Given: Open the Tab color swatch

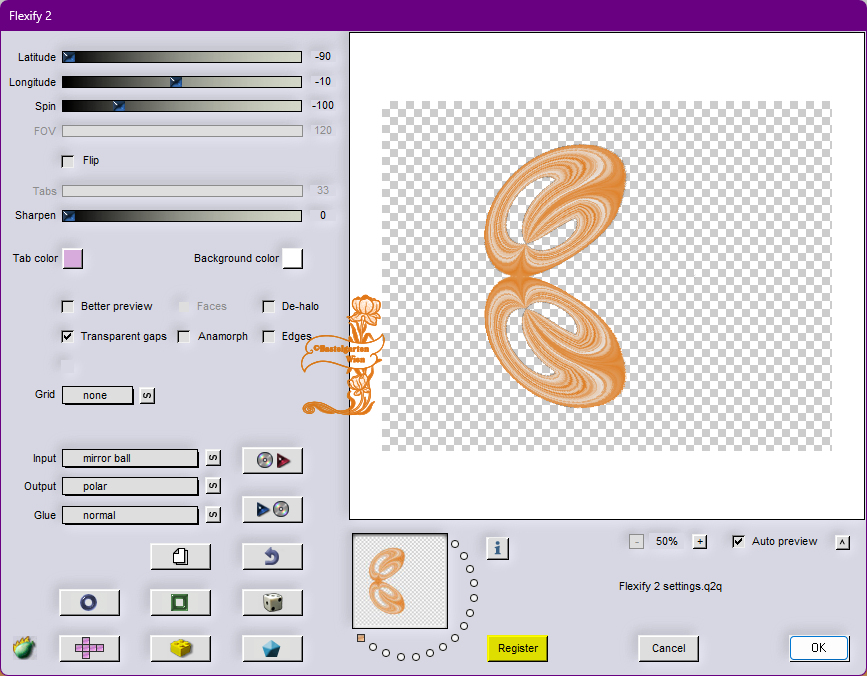Looking at the screenshot, I should tap(73, 259).
